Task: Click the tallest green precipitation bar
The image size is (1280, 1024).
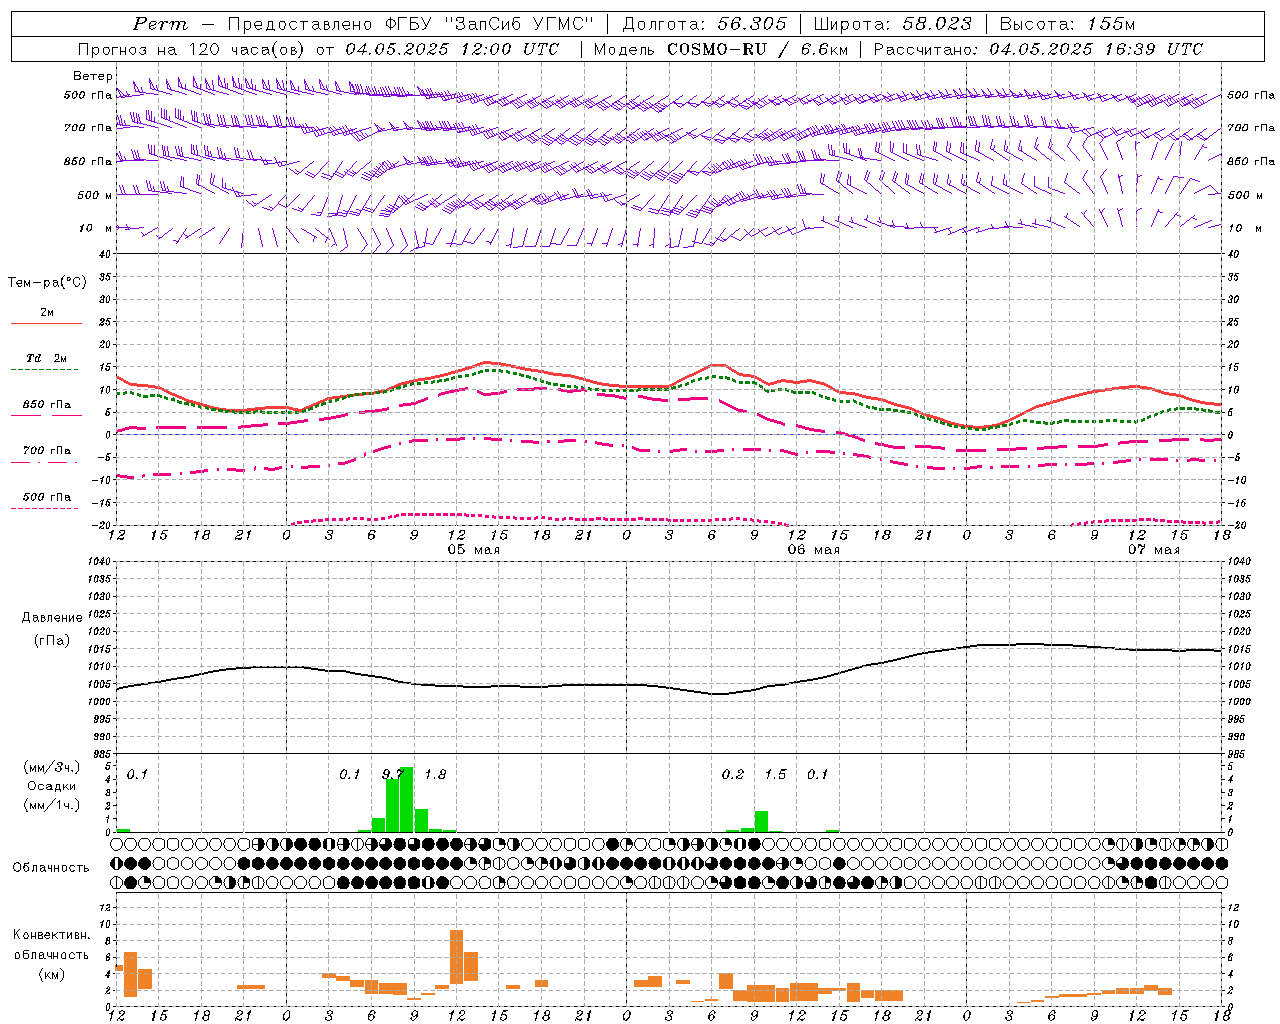Action: click(x=407, y=799)
